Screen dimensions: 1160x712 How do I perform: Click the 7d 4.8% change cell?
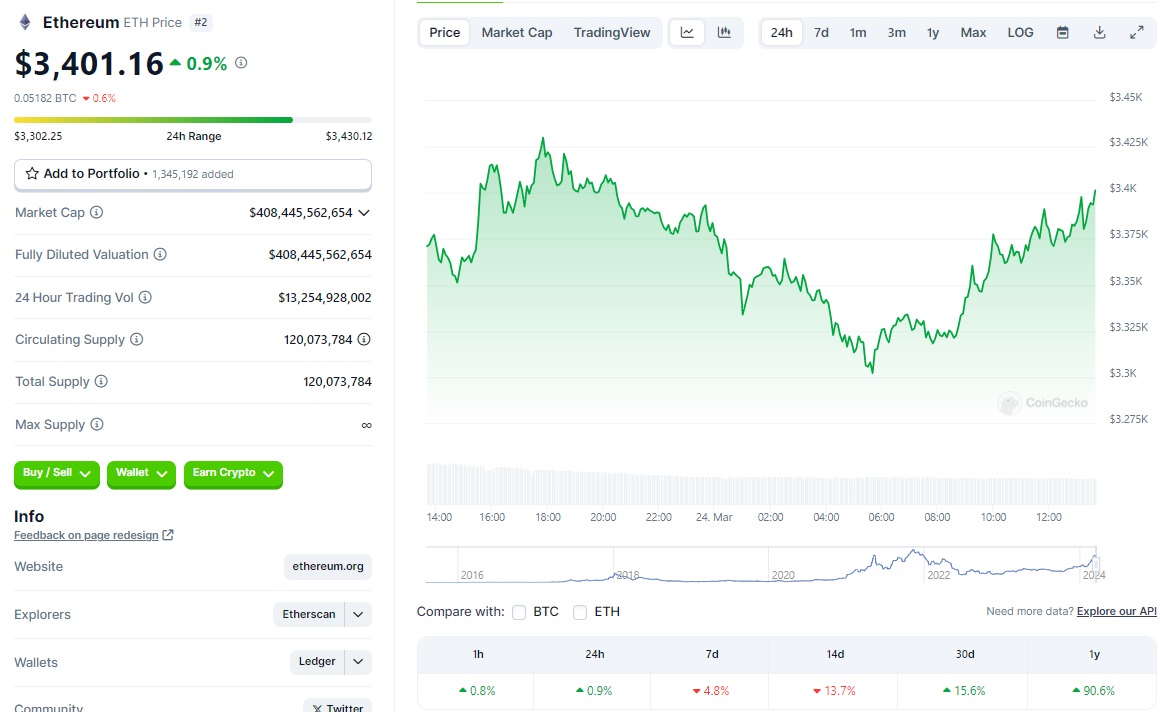point(711,691)
